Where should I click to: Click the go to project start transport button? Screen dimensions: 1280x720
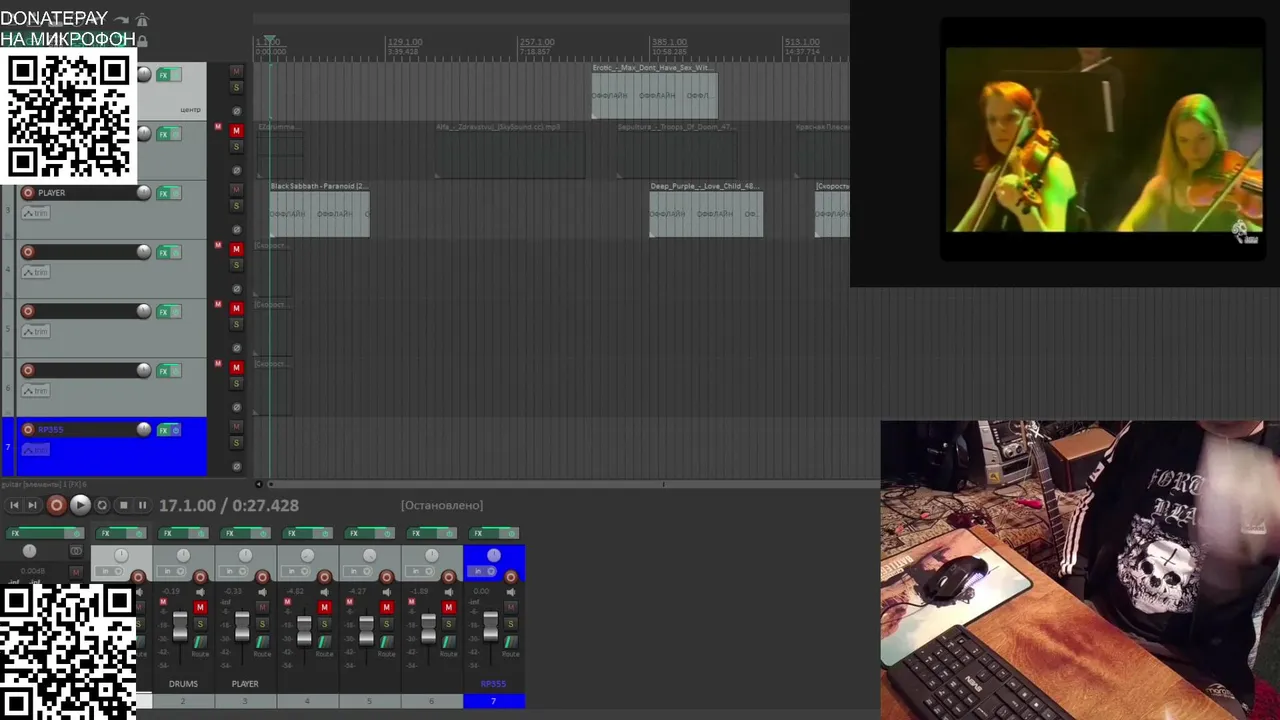pos(14,506)
